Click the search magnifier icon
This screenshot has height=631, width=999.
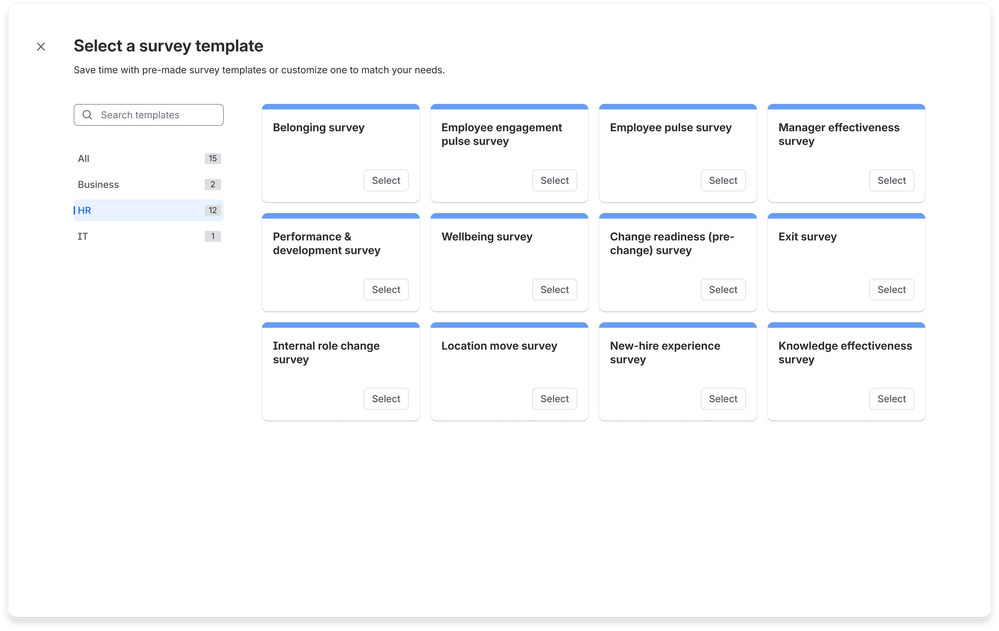click(x=88, y=114)
